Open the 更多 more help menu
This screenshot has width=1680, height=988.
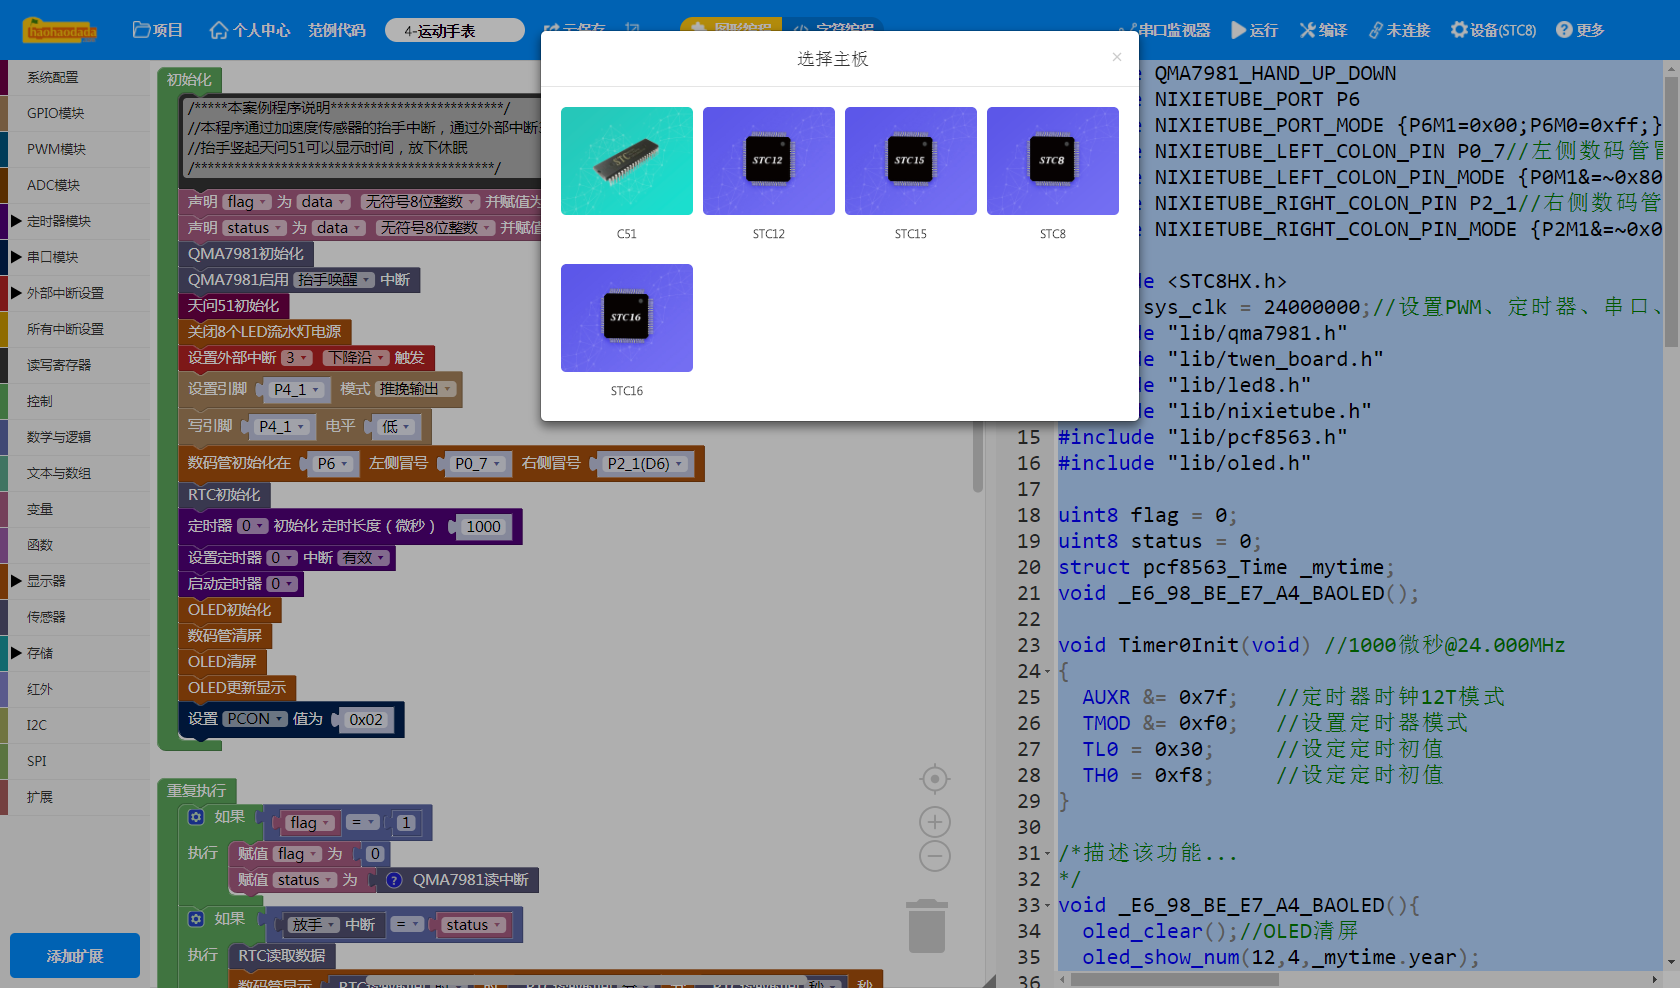(x=1580, y=30)
